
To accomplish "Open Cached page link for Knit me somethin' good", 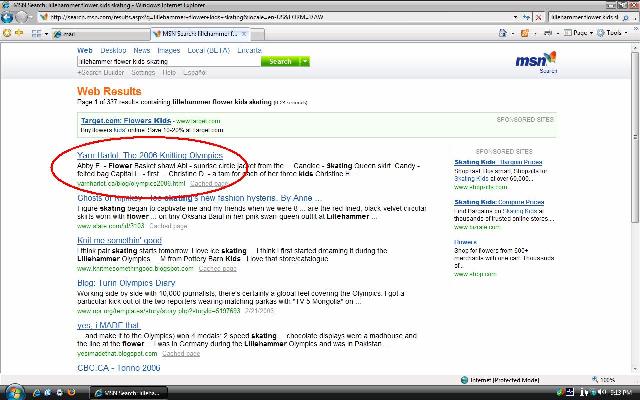I will 218,269.
